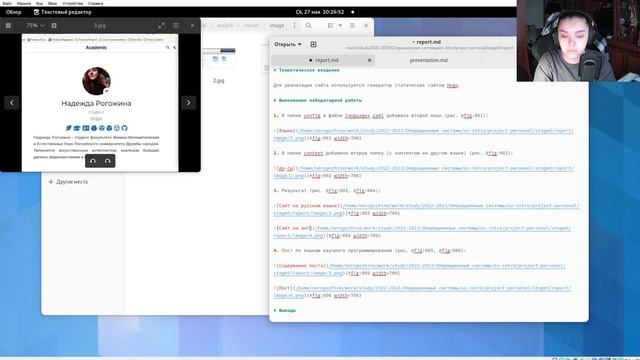
Task: Click the name 'Надежда Рогожина' in the image
Action: (x=96, y=103)
